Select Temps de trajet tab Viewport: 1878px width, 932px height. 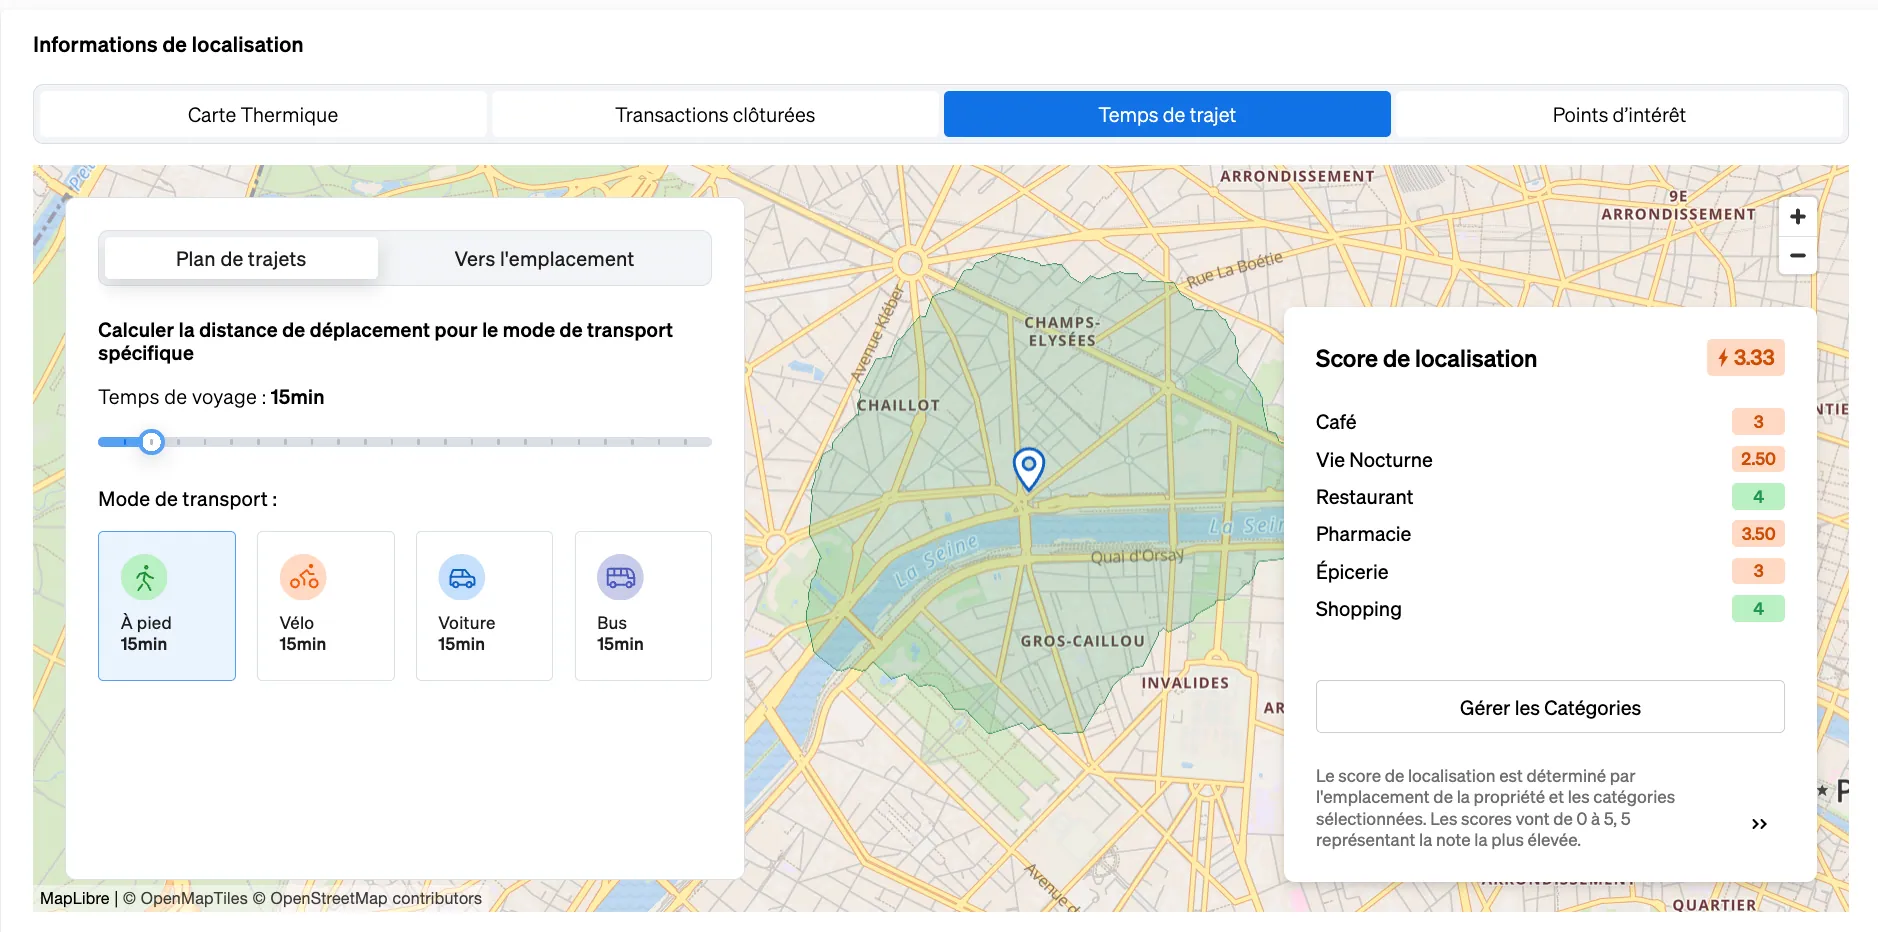click(1167, 115)
